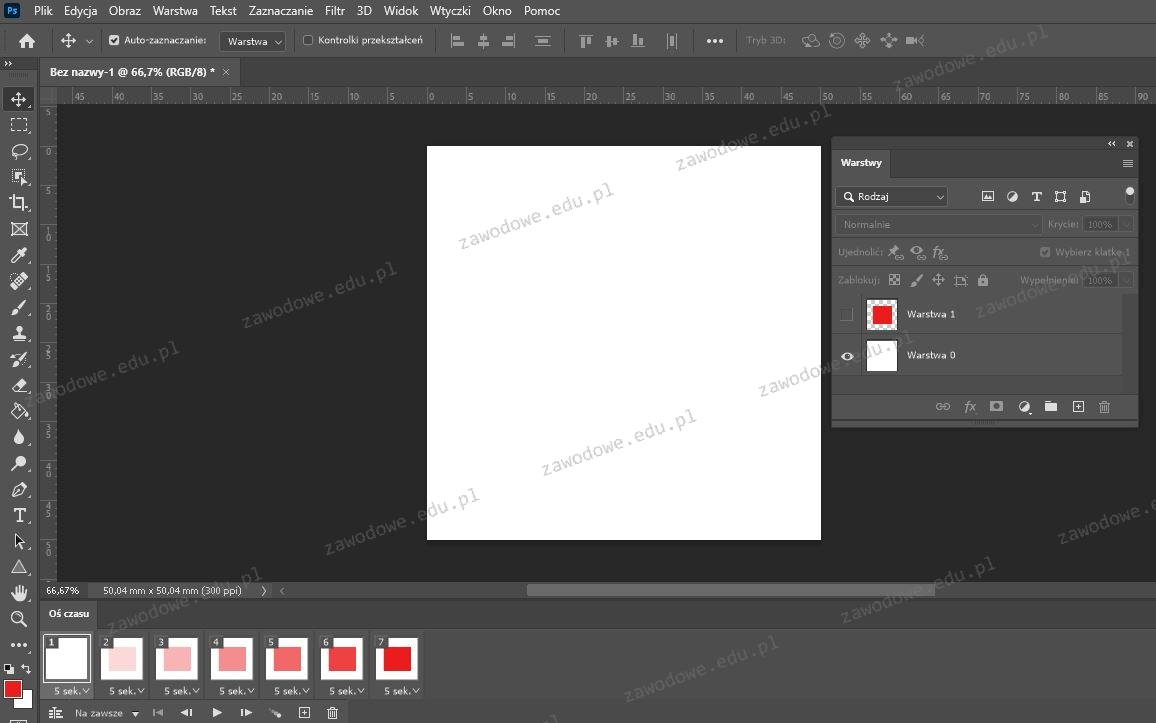
Task: Delete the selected animation frame
Action: coord(332,713)
